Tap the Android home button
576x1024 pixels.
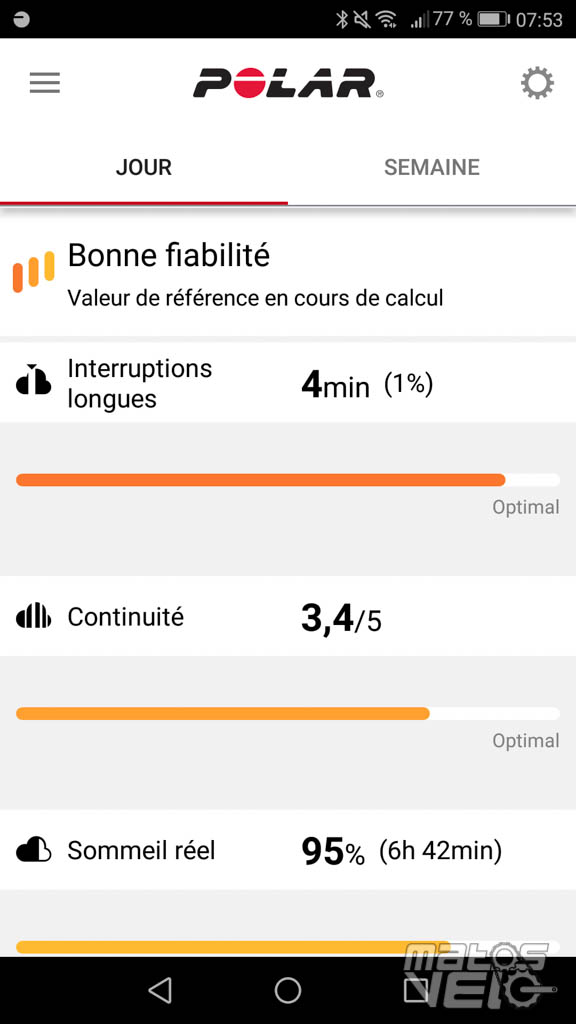pos(287,990)
